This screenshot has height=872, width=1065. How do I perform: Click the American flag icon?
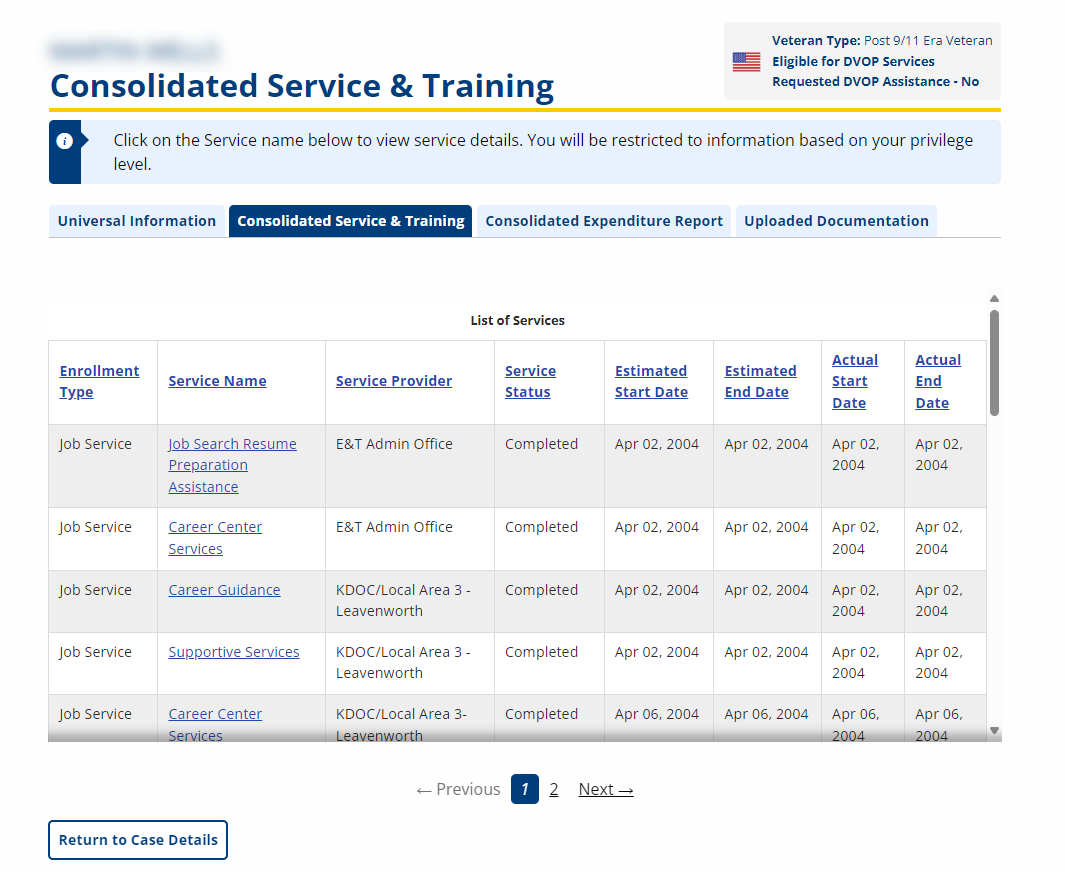[746, 62]
